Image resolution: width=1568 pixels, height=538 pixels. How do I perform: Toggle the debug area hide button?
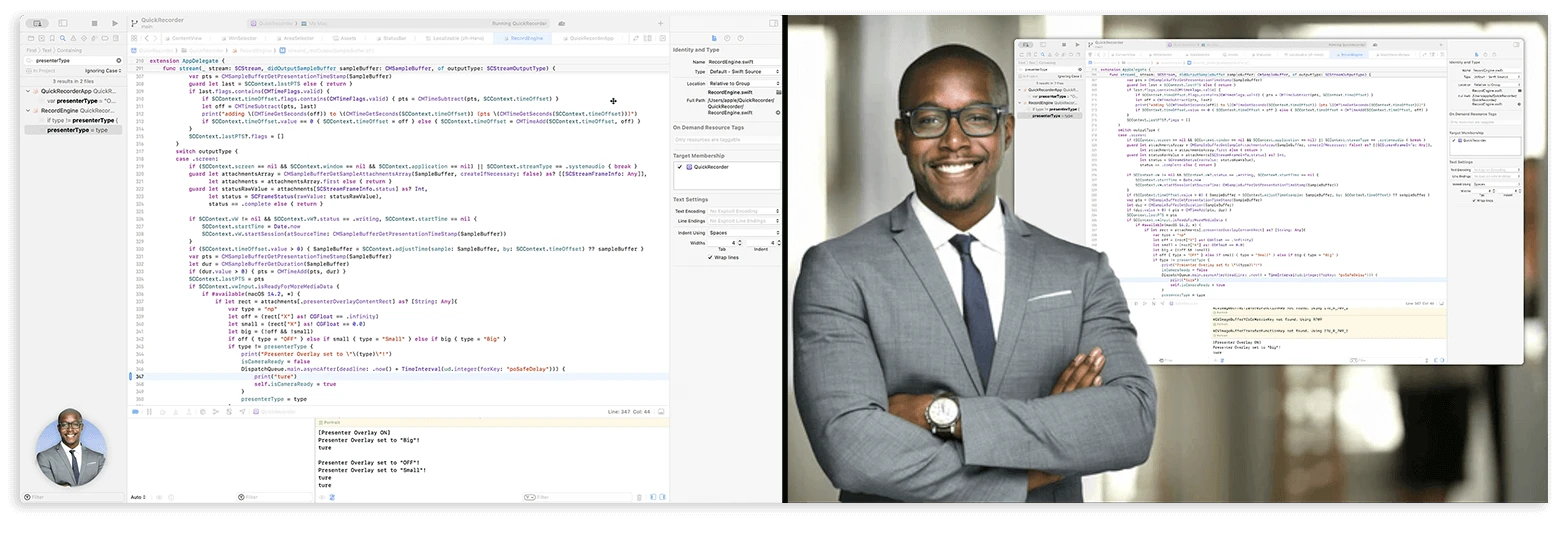point(662,411)
